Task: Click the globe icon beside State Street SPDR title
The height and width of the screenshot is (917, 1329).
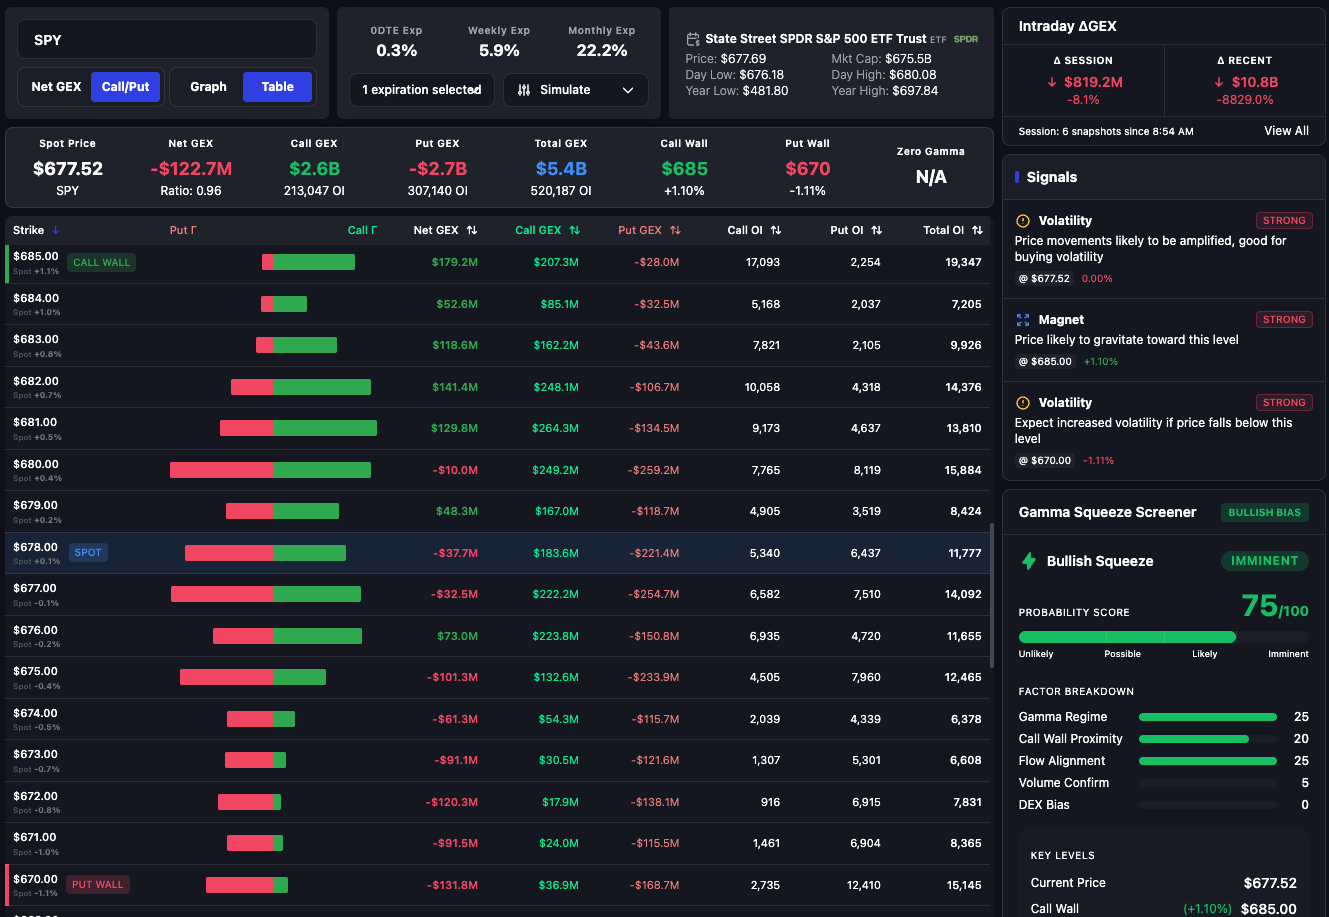Action: (x=693, y=37)
